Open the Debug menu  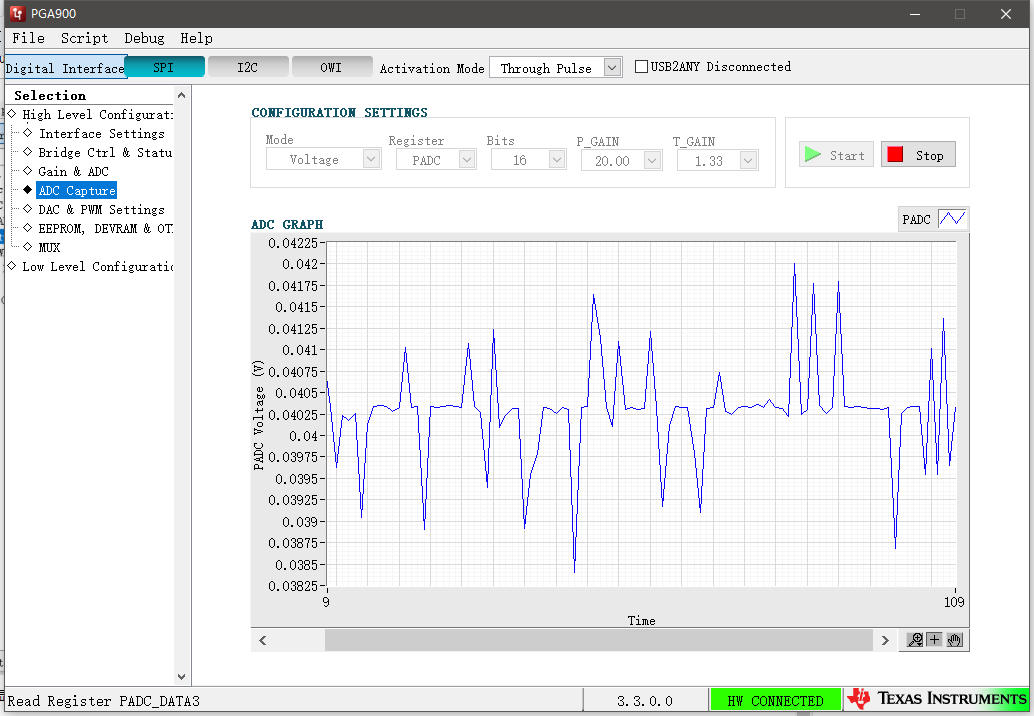pos(144,38)
